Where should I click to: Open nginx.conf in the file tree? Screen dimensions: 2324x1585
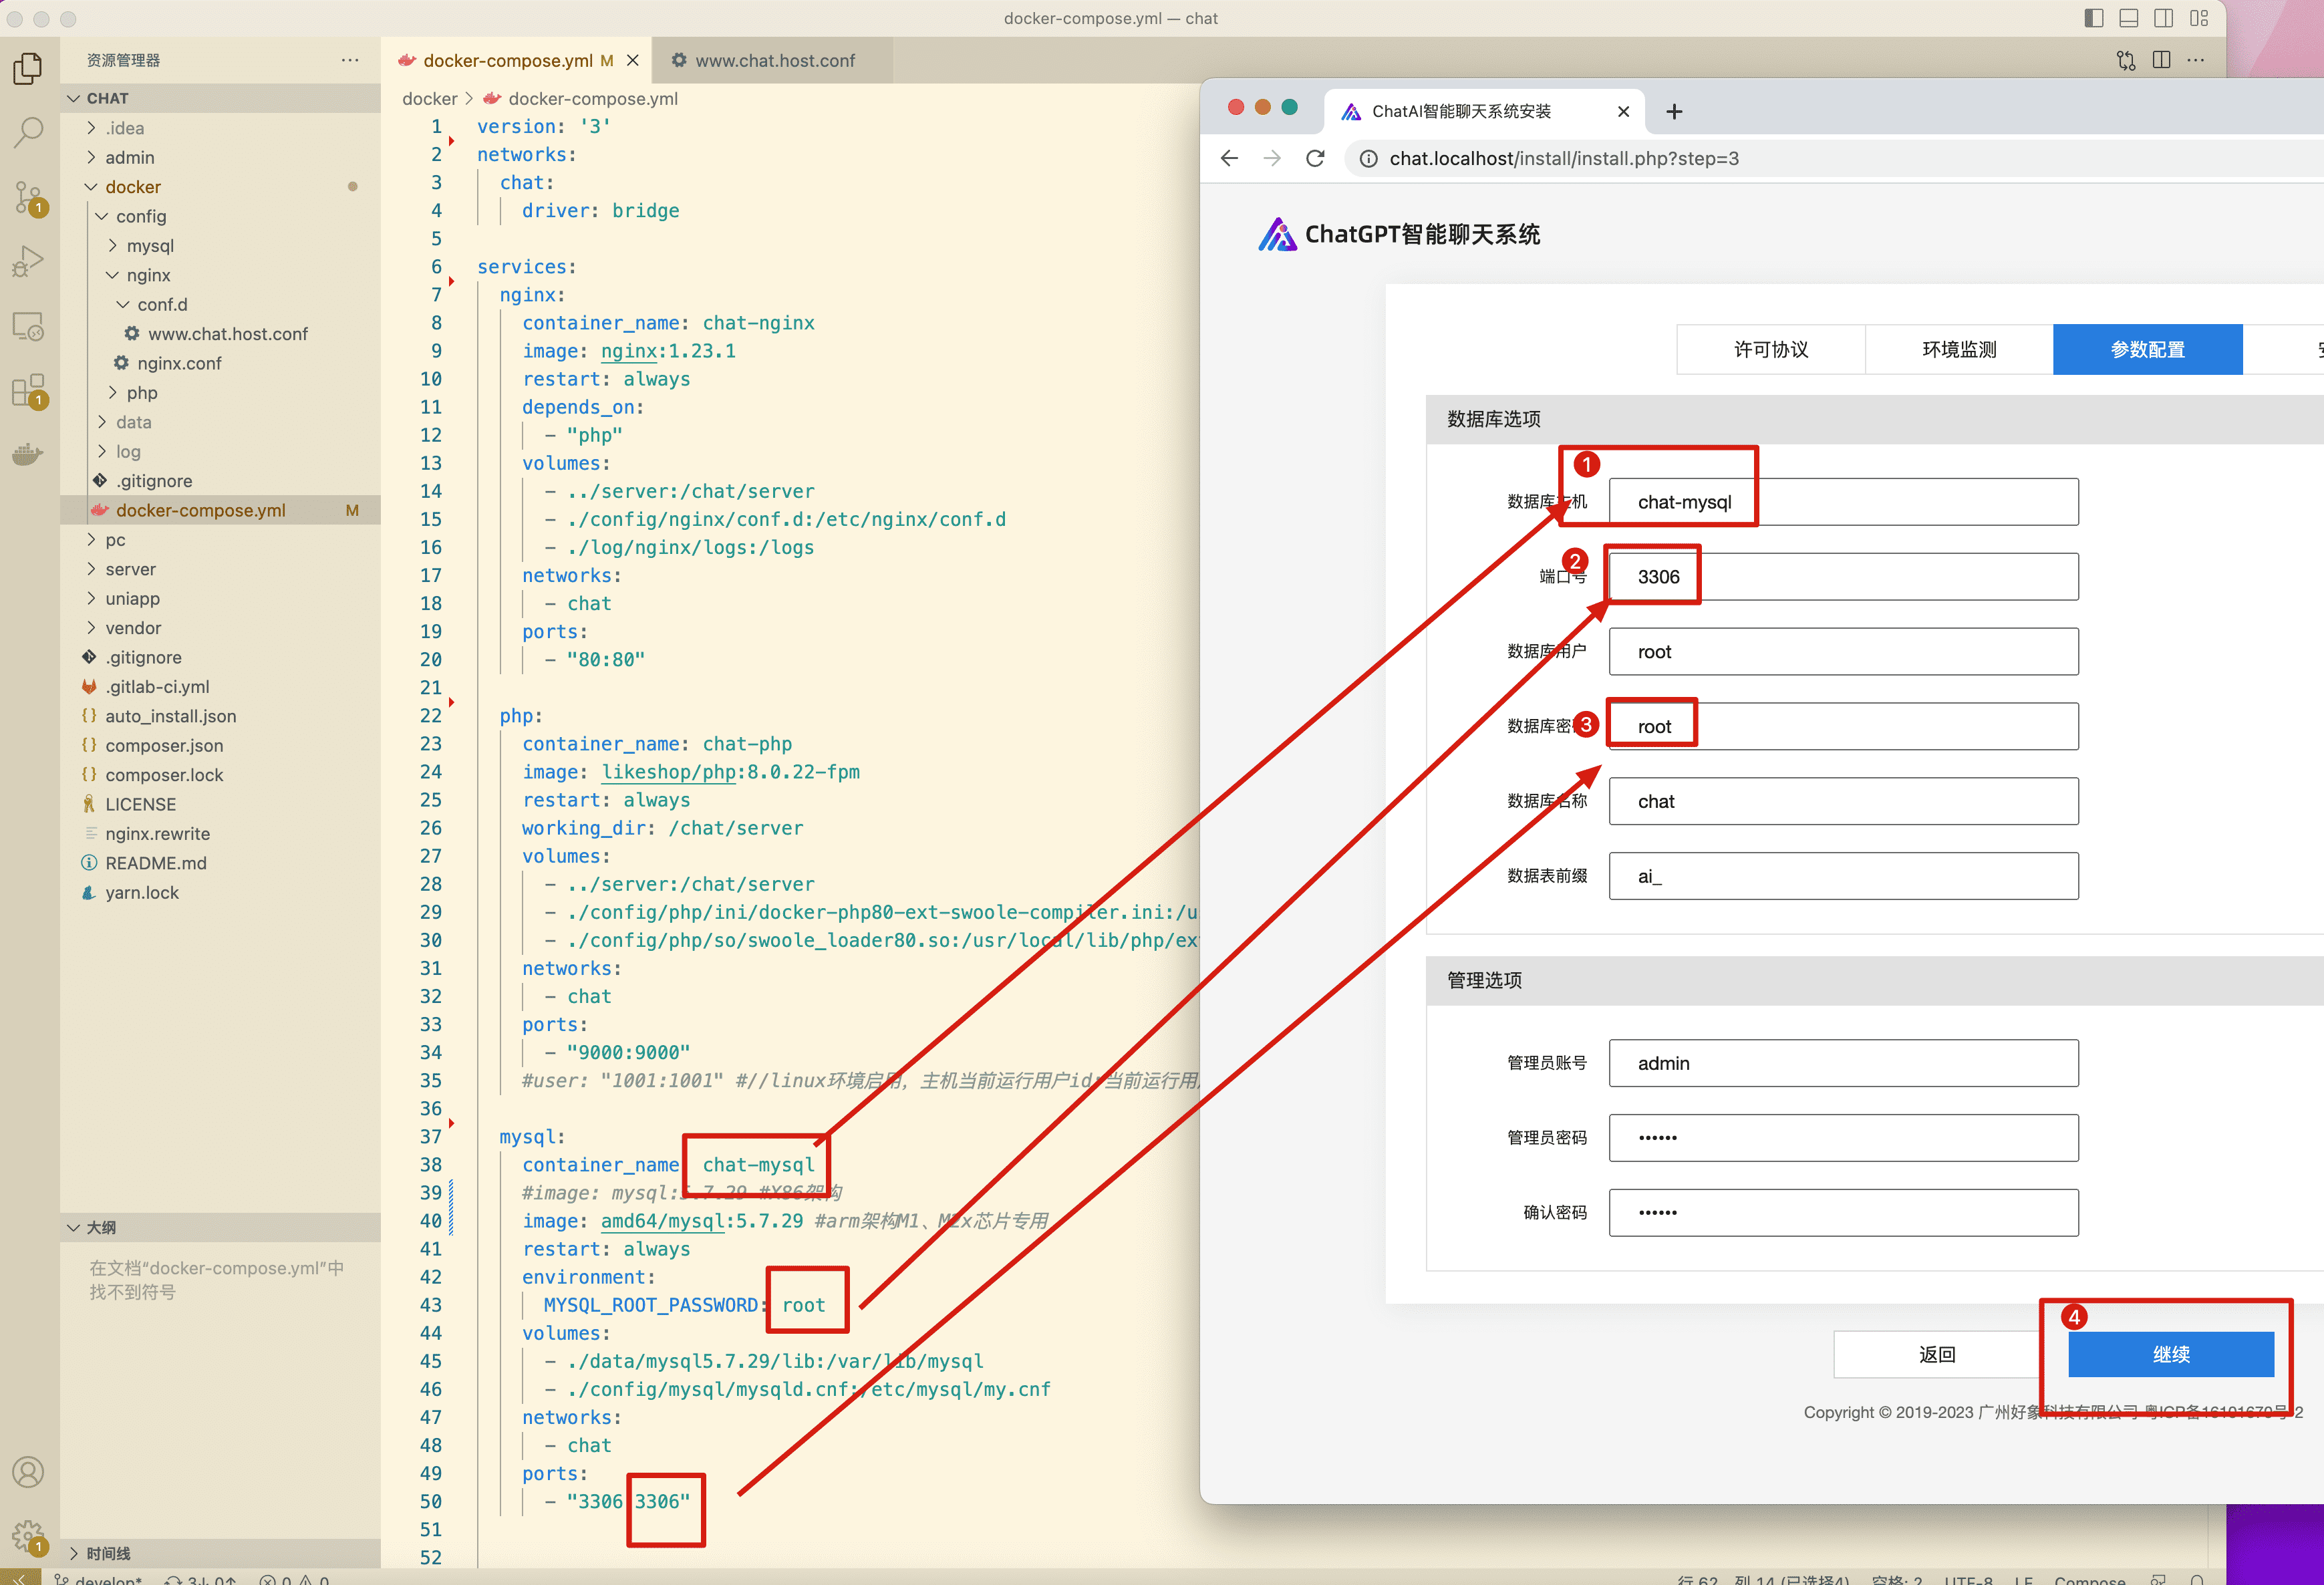[220, 363]
